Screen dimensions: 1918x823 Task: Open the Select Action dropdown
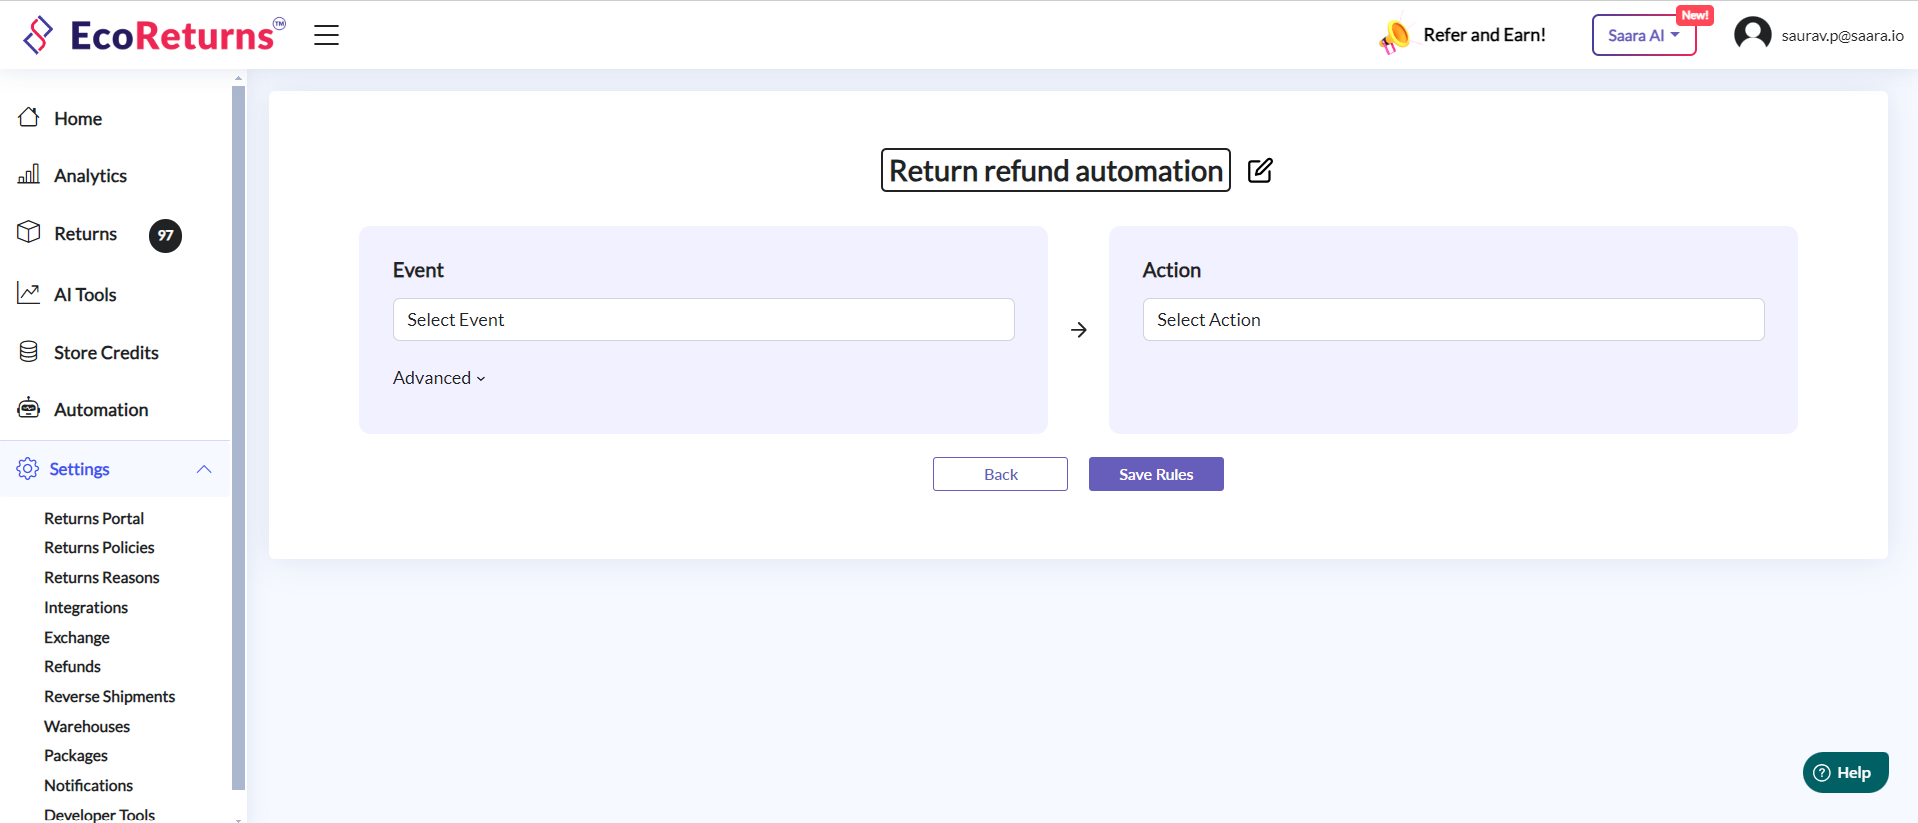(1453, 320)
